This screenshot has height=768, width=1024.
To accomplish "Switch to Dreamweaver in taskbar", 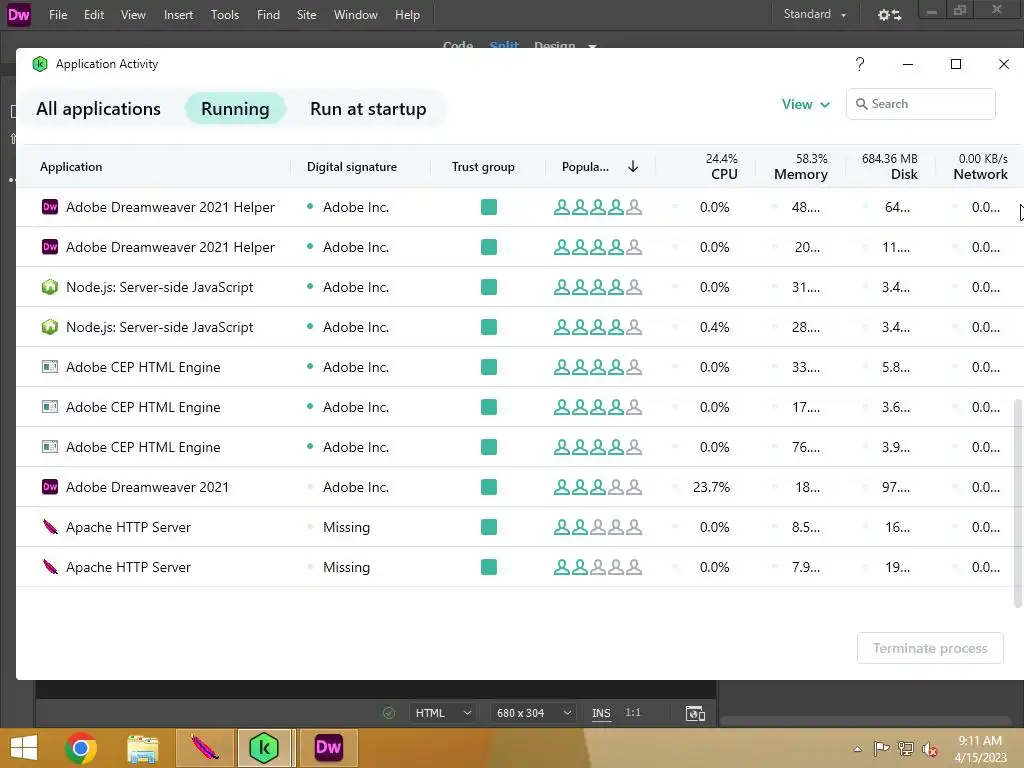I will coord(328,748).
